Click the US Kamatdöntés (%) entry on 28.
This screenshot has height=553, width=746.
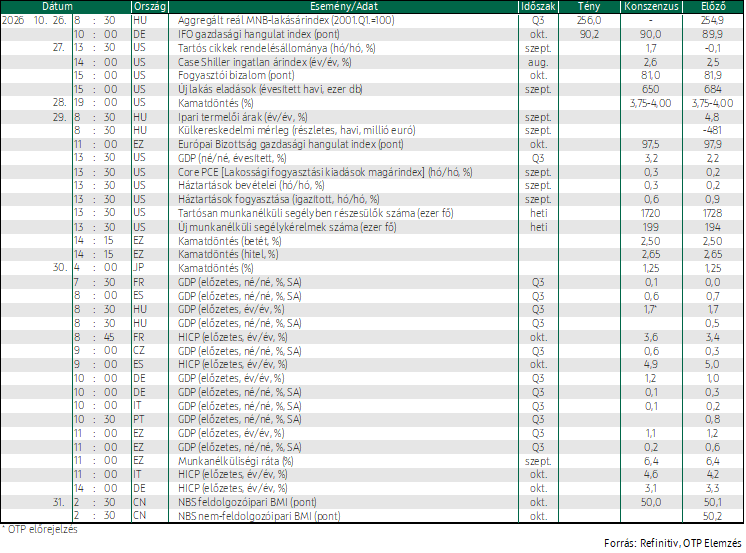216,103
